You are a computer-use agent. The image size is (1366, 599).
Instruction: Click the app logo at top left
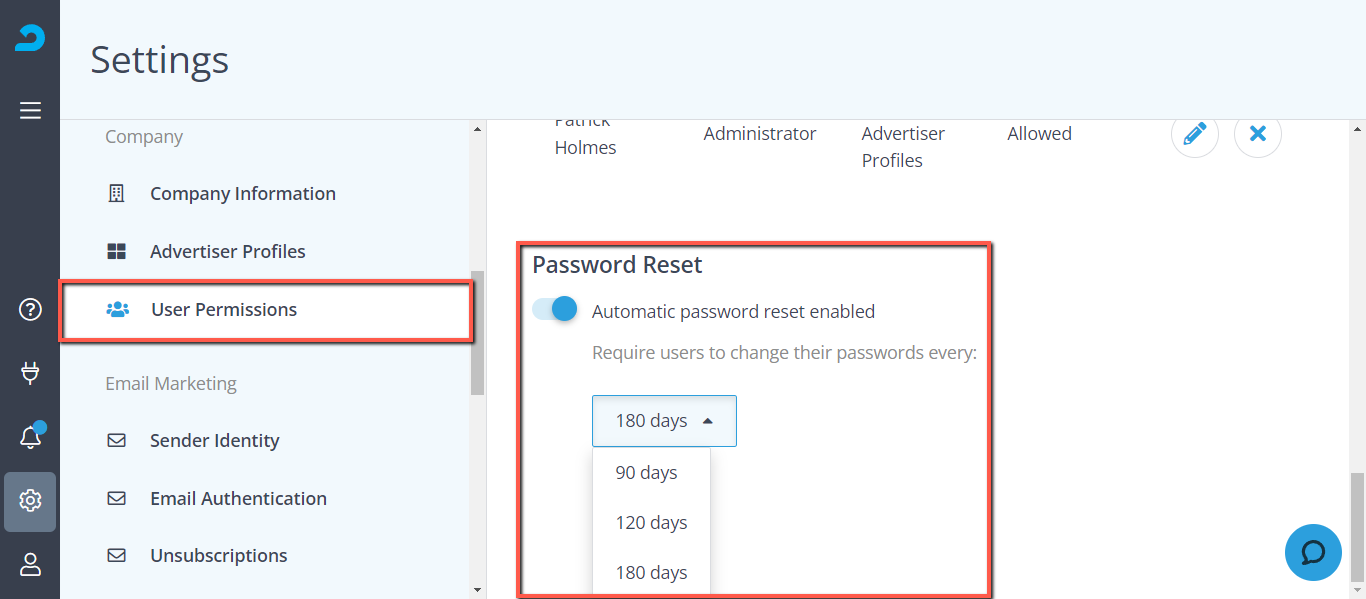tap(30, 38)
